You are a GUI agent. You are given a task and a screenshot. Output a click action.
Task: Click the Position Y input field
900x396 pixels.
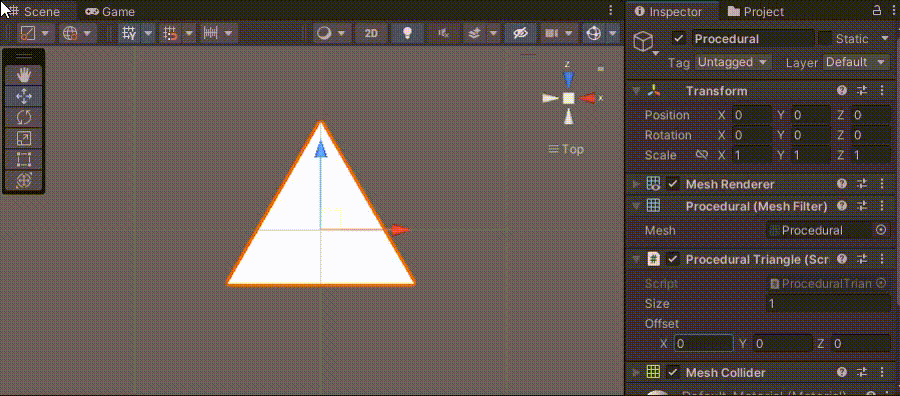point(811,115)
